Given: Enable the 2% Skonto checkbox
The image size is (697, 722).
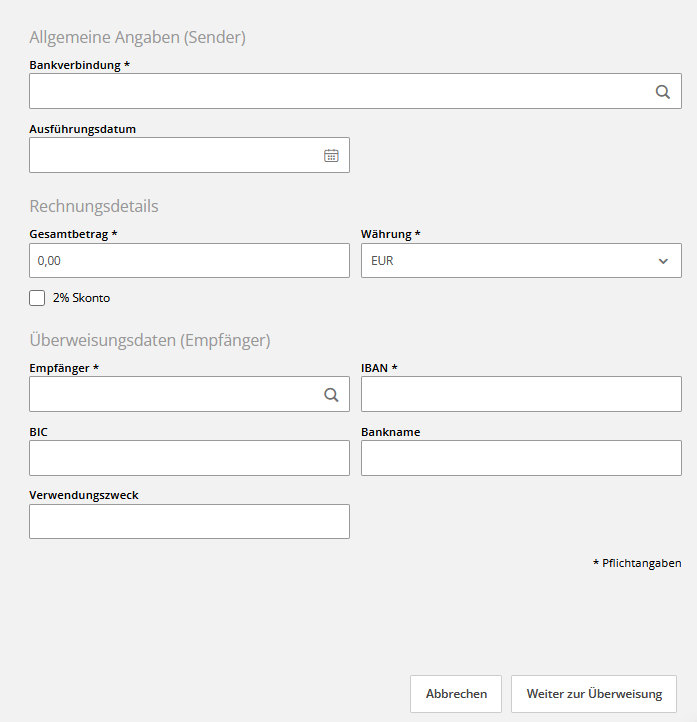Looking at the screenshot, I should coord(38,298).
